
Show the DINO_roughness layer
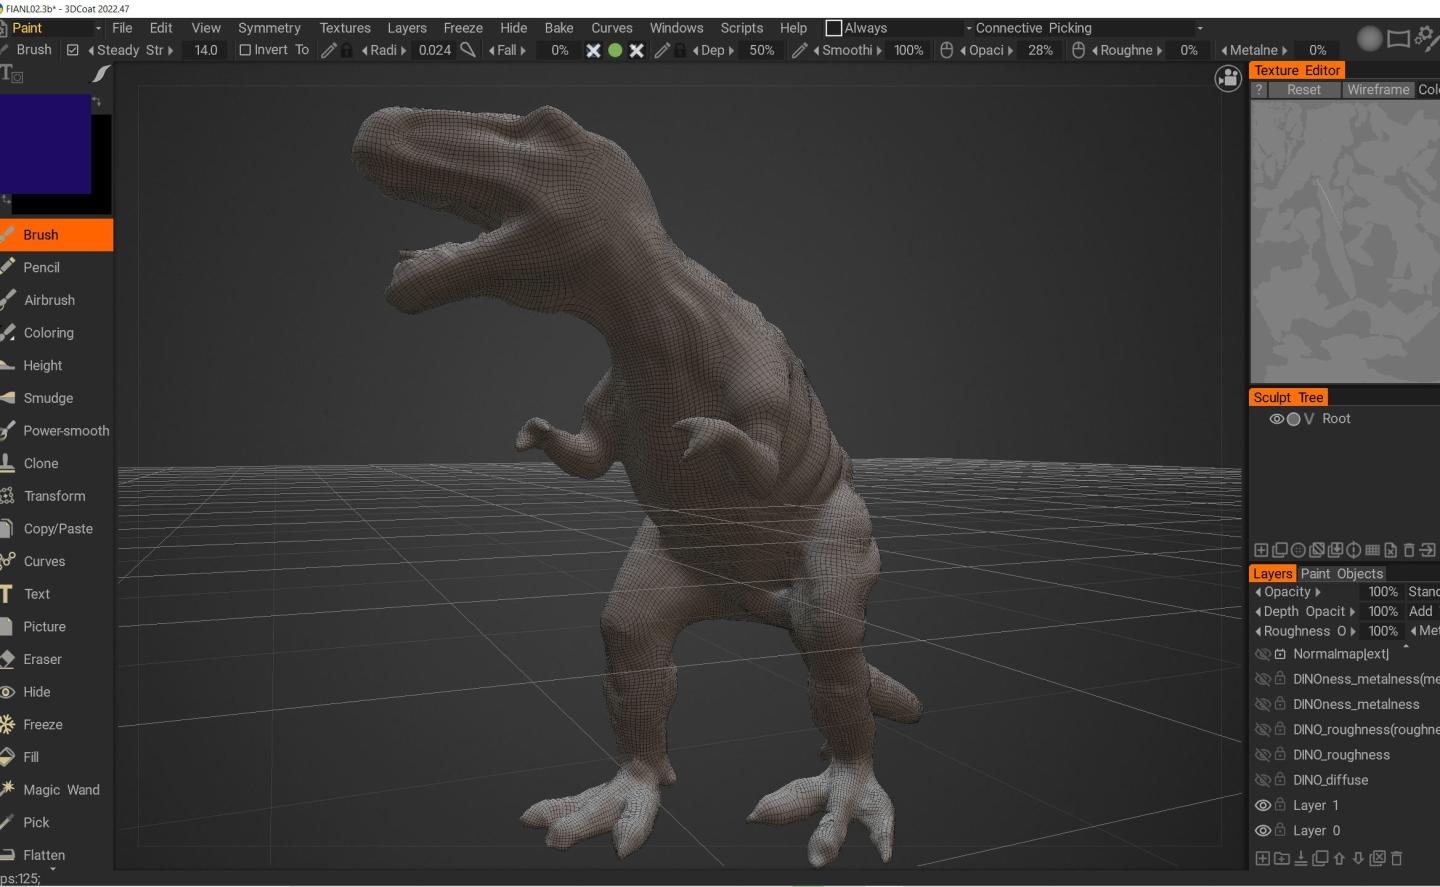click(x=1263, y=755)
